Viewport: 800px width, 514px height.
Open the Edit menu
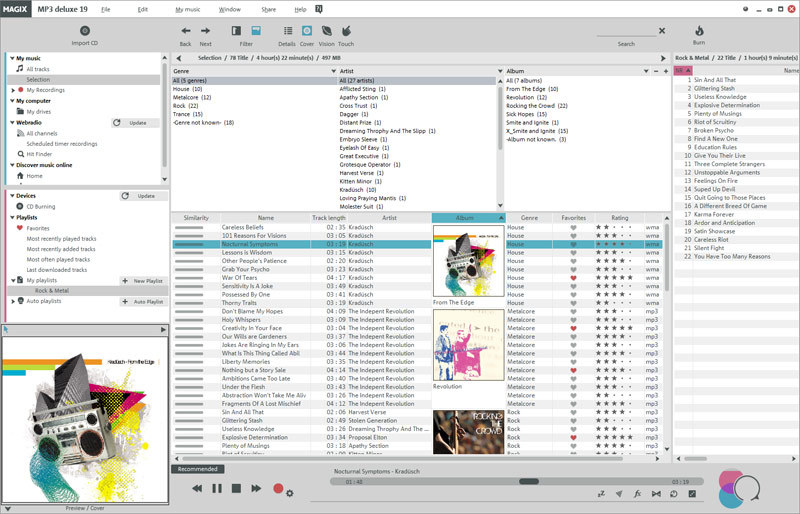tap(143, 9)
